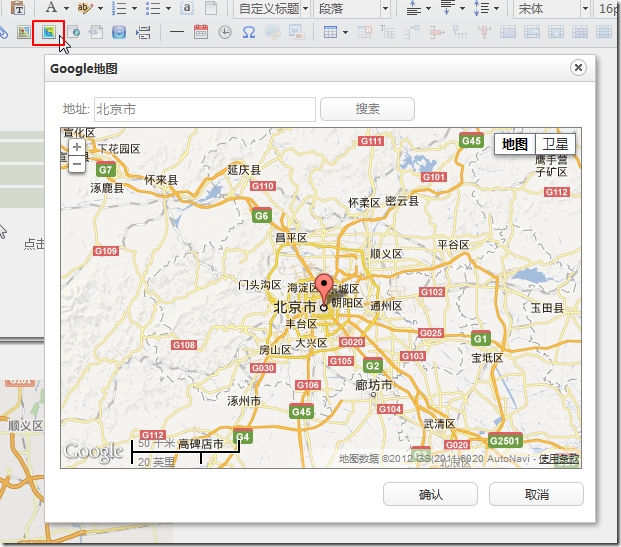This screenshot has width=621, height=547.
Task: Click the screenshot capture icon
Action: tap(273, 32)
